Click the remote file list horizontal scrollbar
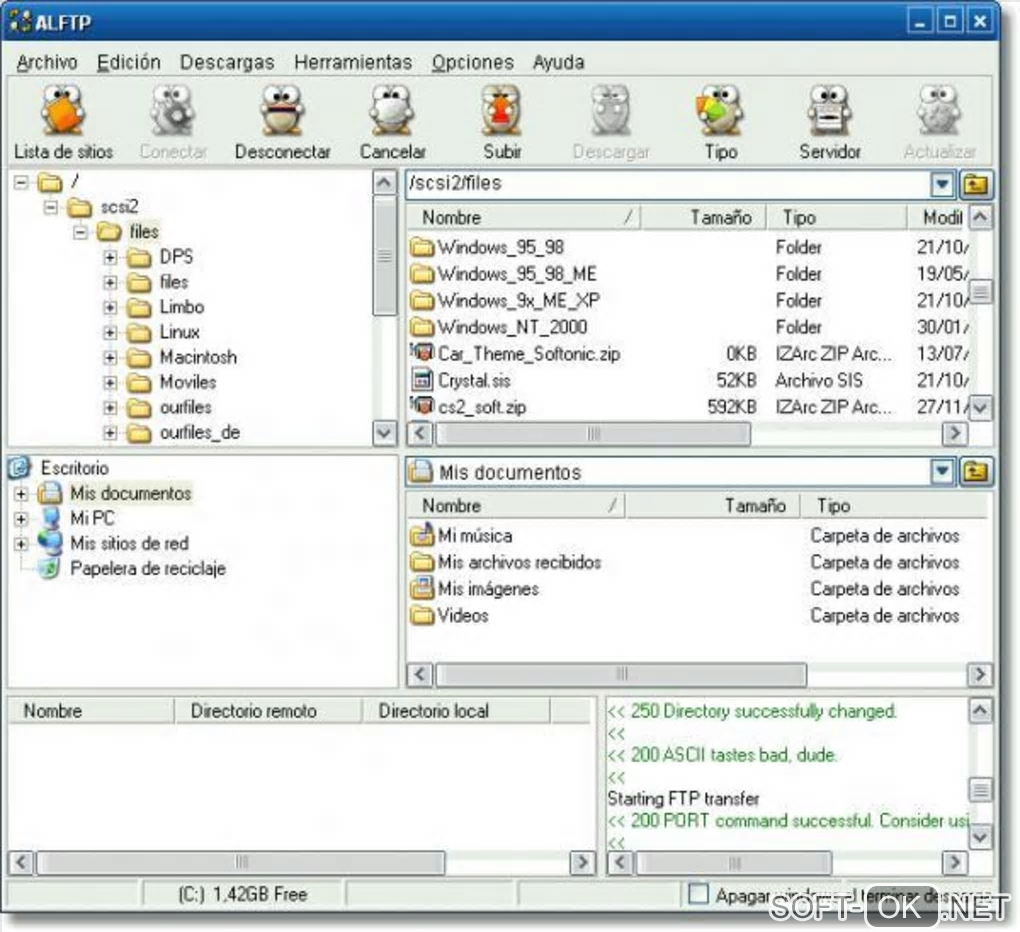 tap(592, 434)
